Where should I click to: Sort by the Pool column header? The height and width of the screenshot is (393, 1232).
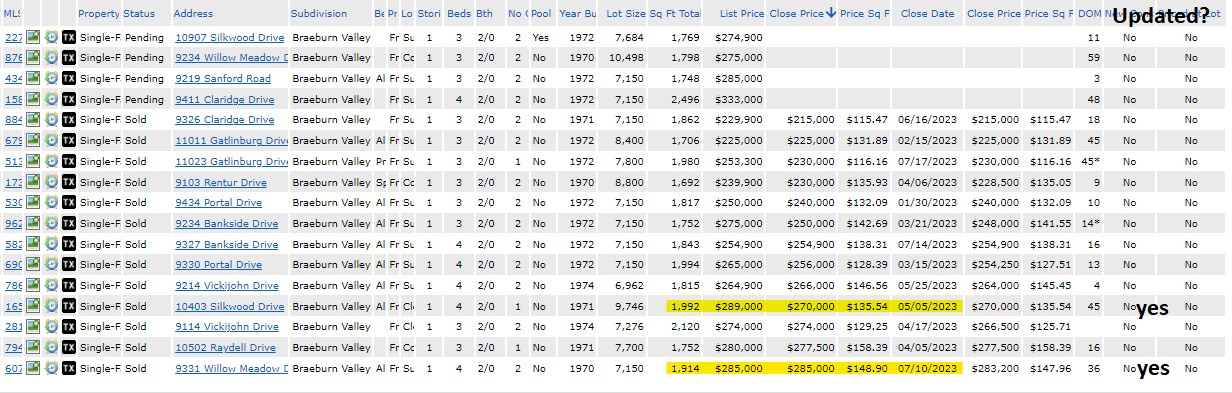(x=541, y=14)
